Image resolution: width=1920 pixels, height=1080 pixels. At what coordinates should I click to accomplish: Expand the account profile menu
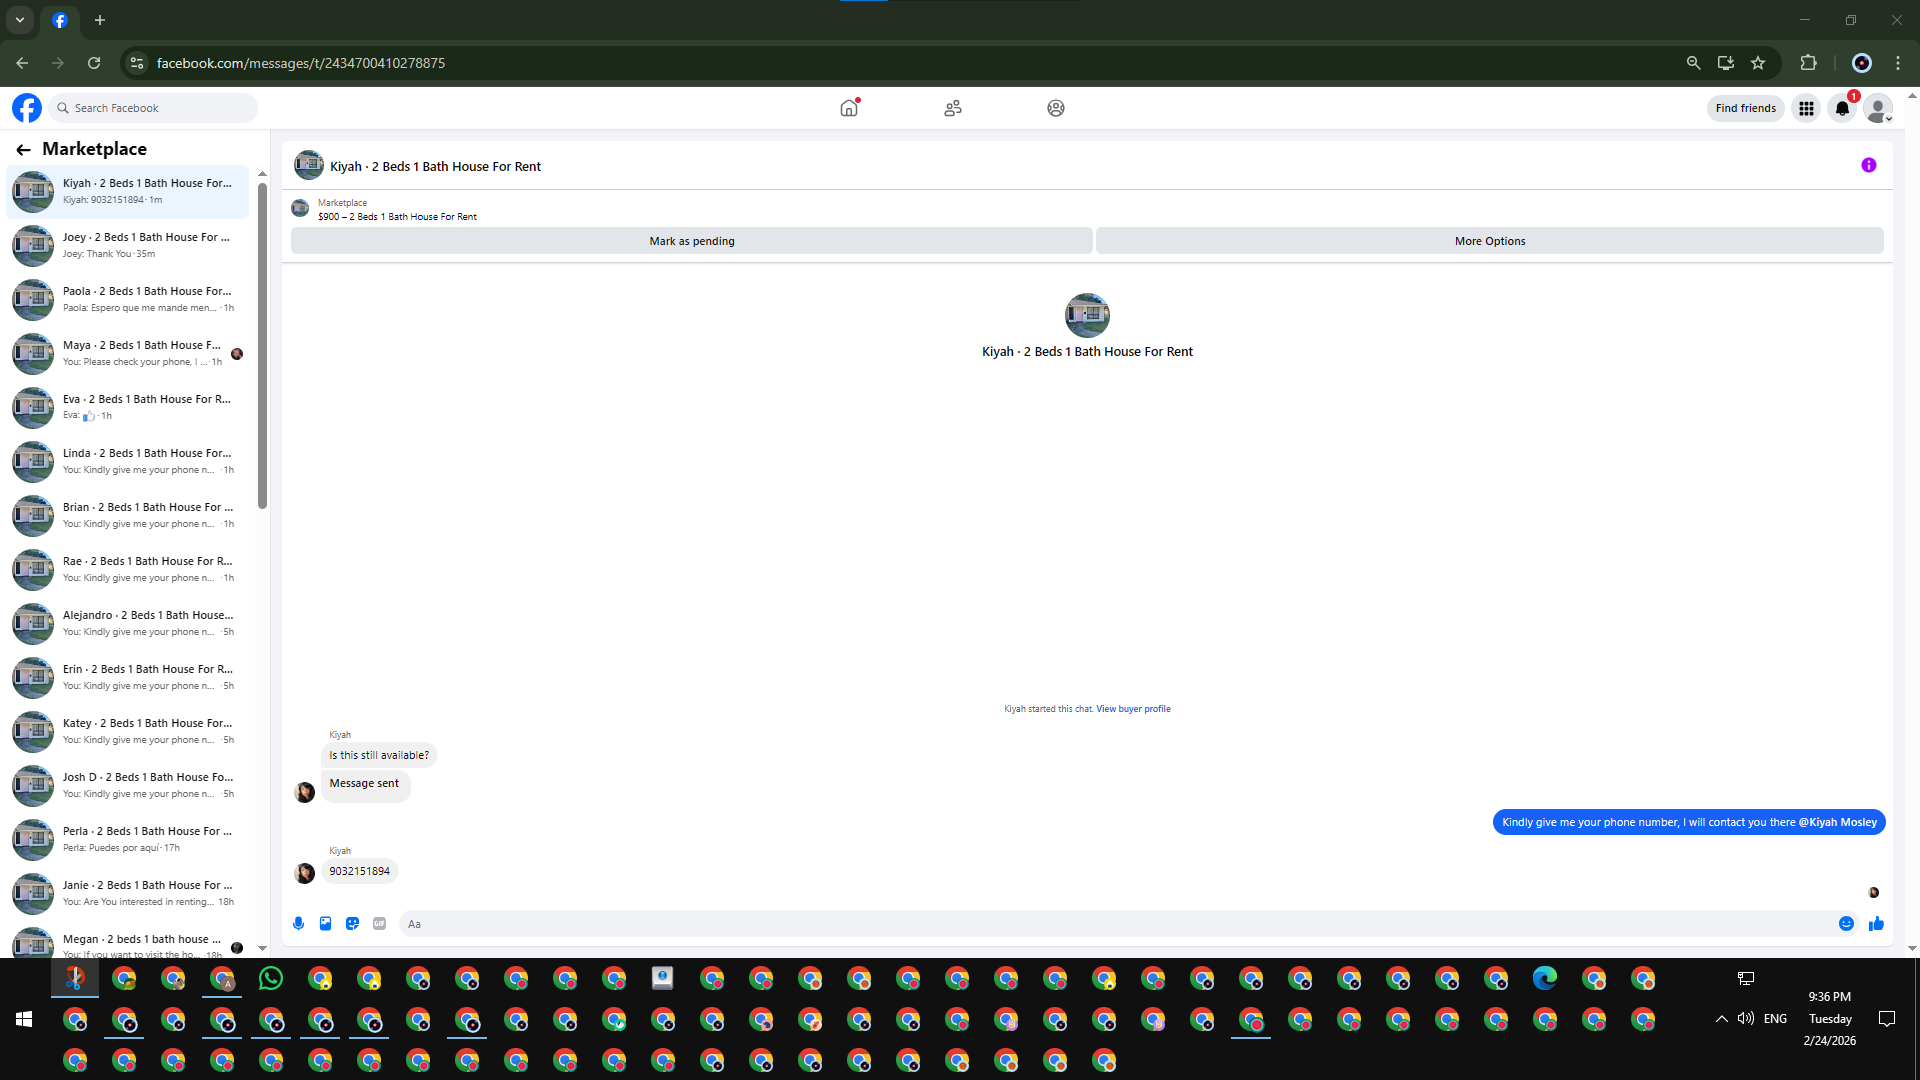click(1878, 108)
